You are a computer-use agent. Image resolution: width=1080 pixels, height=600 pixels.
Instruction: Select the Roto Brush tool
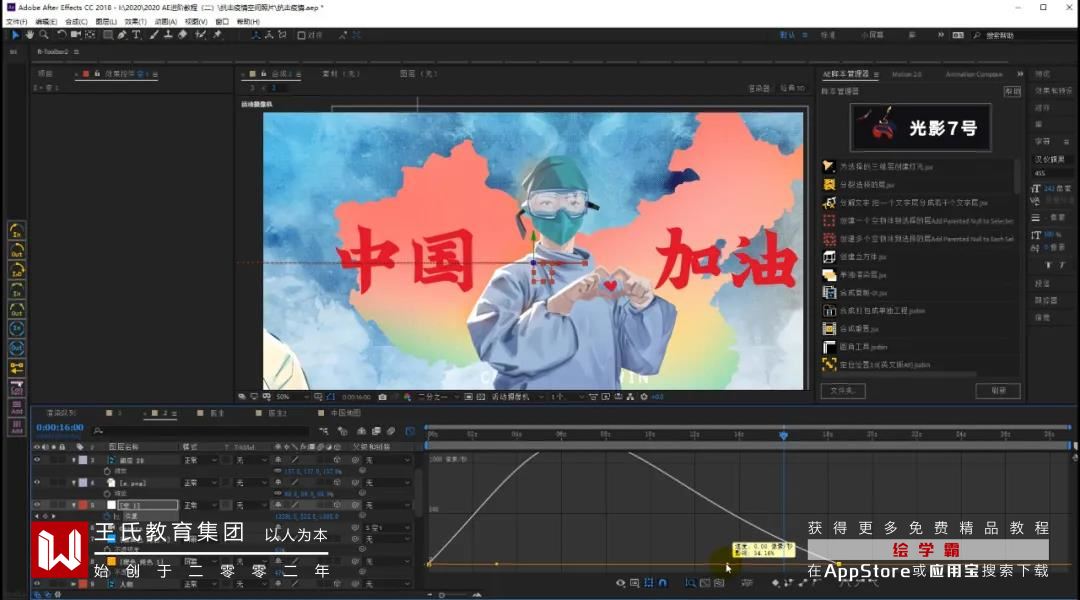tap(200, 34)
